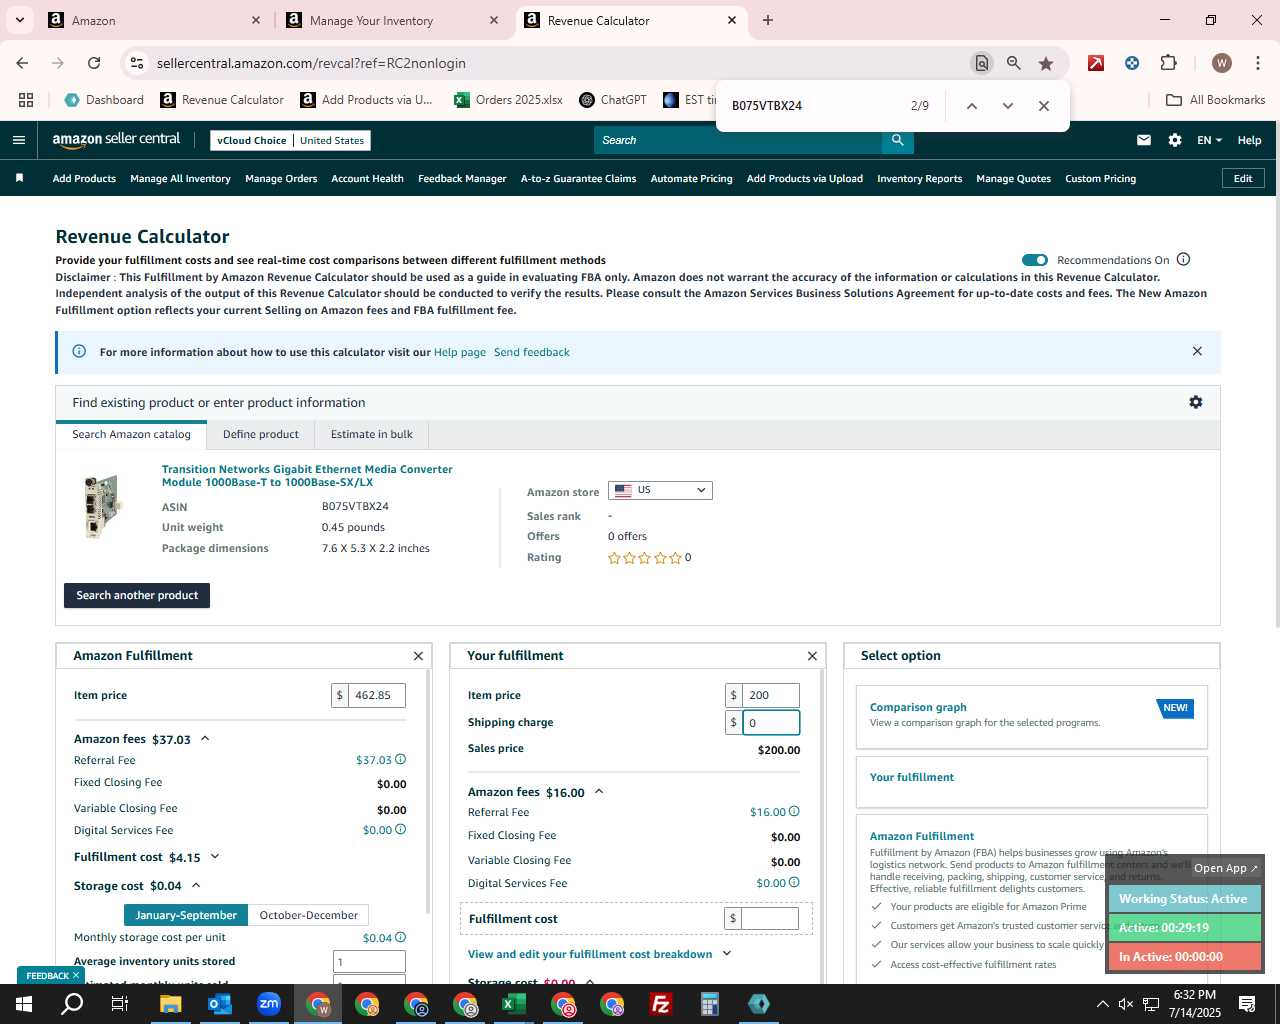
Task: Expand fulfillment cost breakdown chevron
Action: [x=727, y=954]
